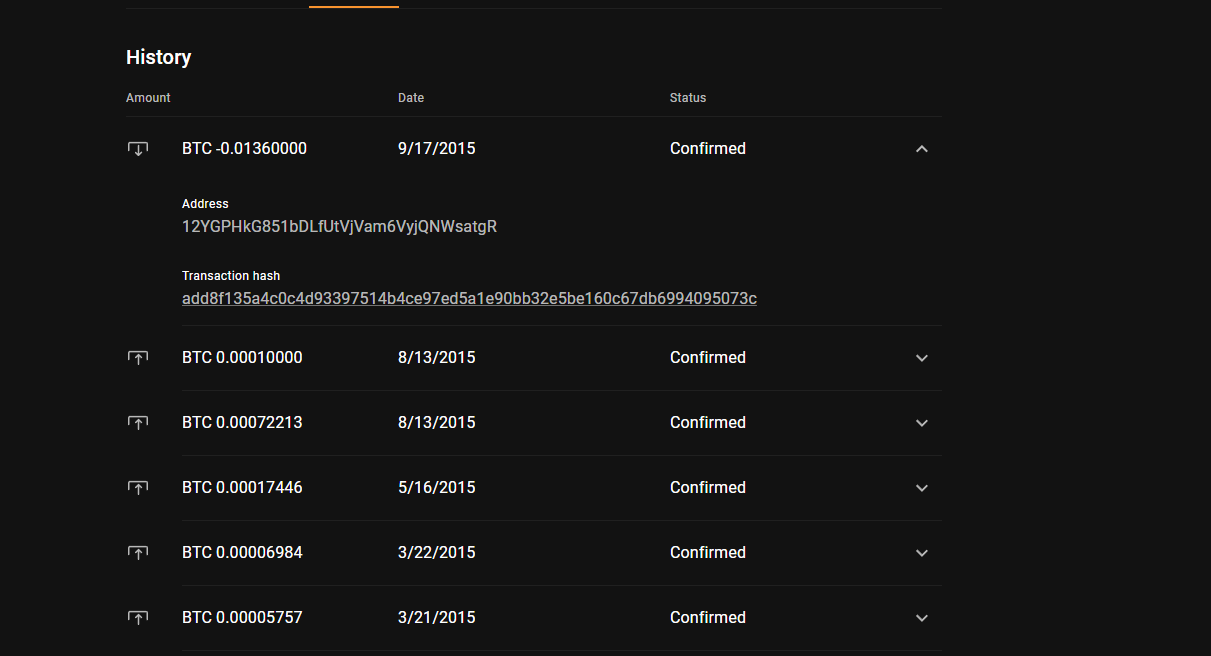
Task: Click the deposit icon beside BTC 0.00072213
Action: [x=138, y=423]
